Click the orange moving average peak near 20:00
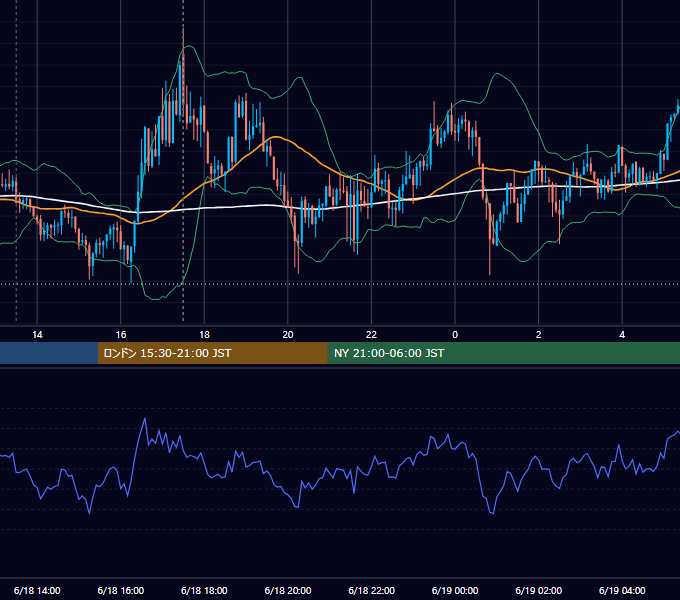The height and width of the screenshot is (600, 680). pos(275,137)
